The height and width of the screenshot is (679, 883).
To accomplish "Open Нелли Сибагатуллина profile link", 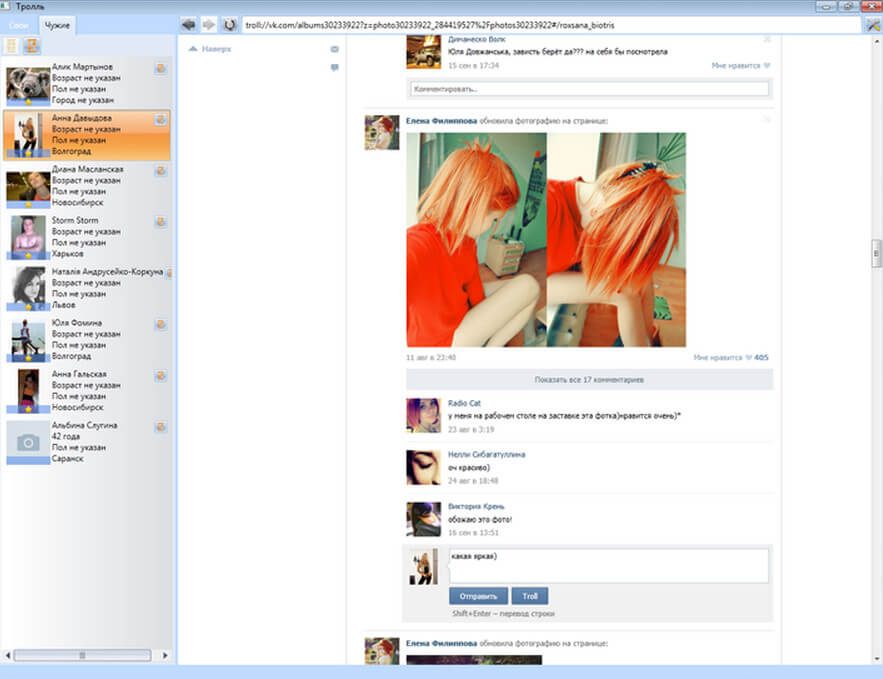I will point(487,454).
